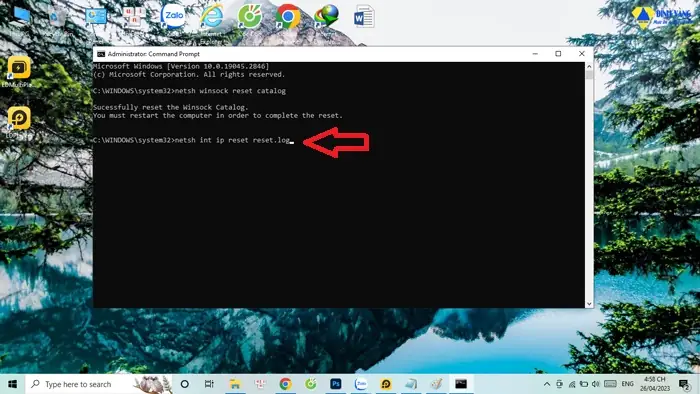This screenshot has height=394, width=700.
Task: Open Task View from the taskbar
Action: pos(209,384)
